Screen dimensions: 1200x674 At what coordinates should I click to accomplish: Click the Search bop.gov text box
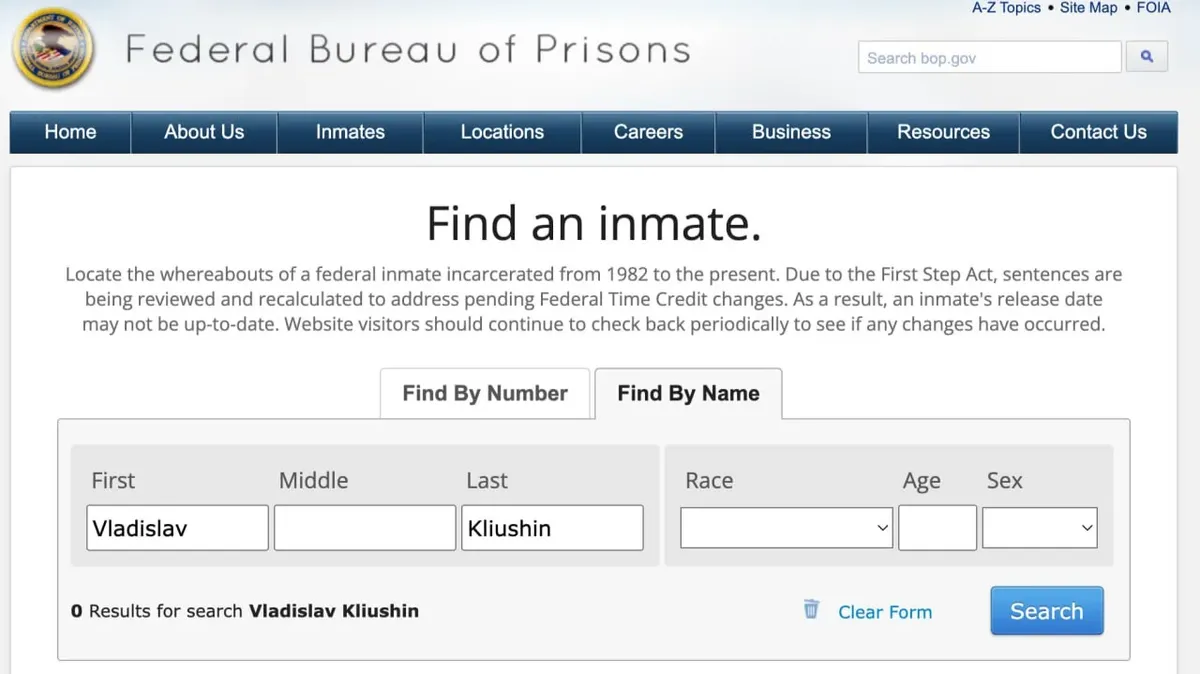[x=989, y=57]
